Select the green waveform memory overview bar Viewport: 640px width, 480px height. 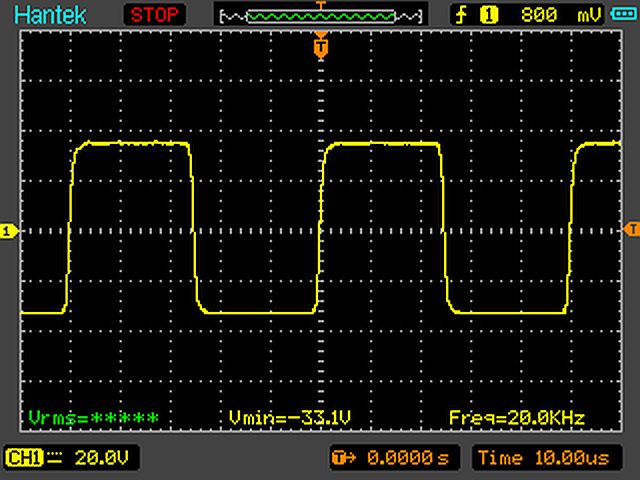(321, 16)
